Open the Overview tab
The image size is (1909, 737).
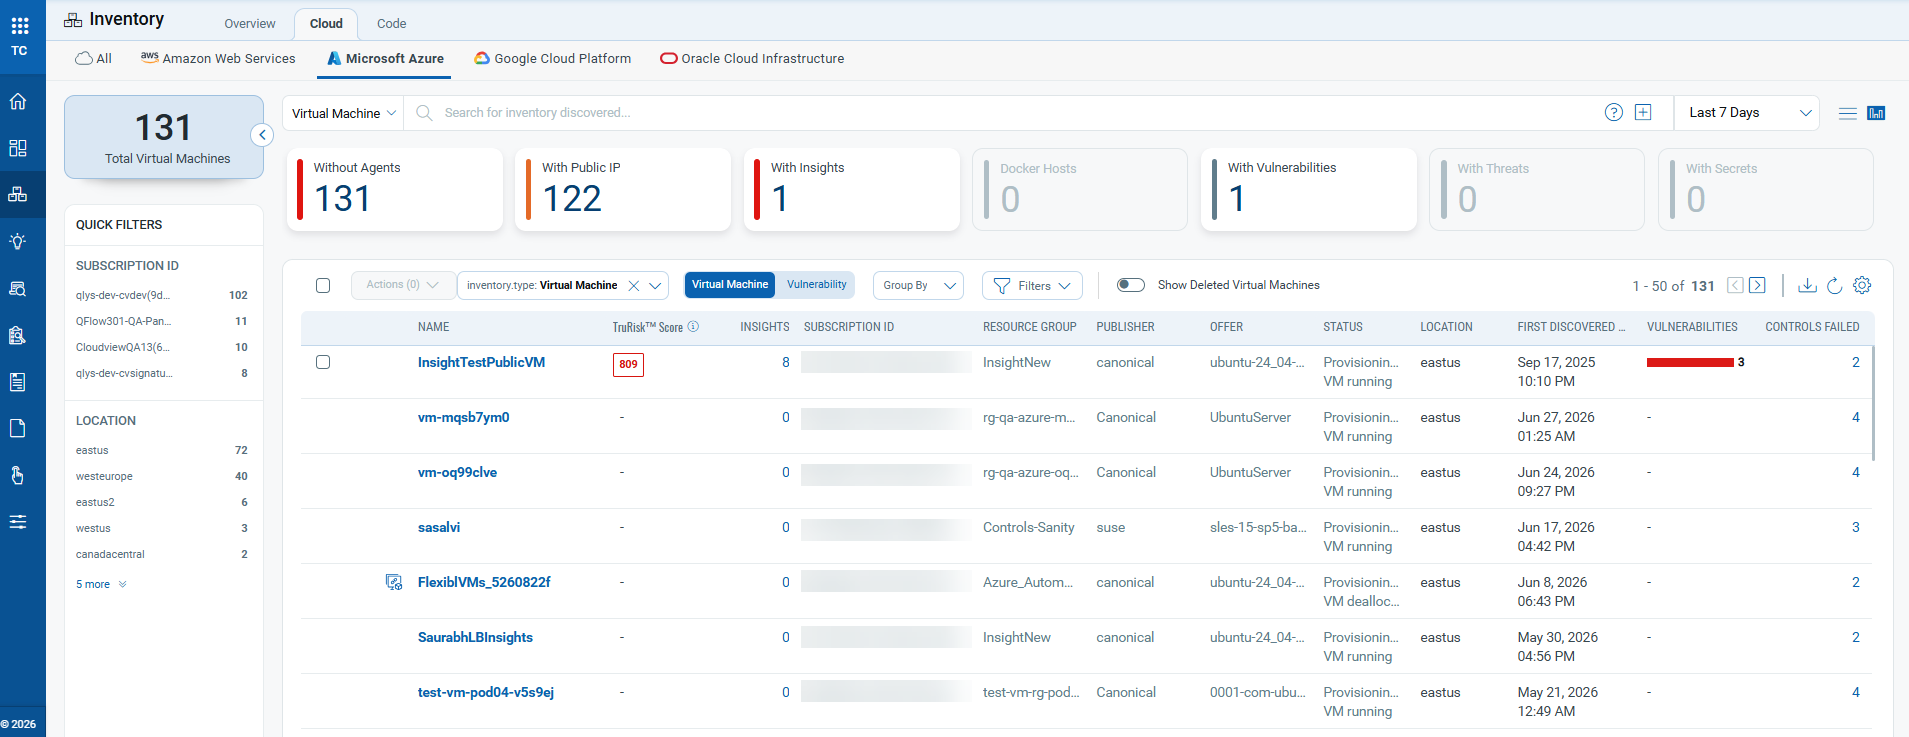click(x=250, y=23)
